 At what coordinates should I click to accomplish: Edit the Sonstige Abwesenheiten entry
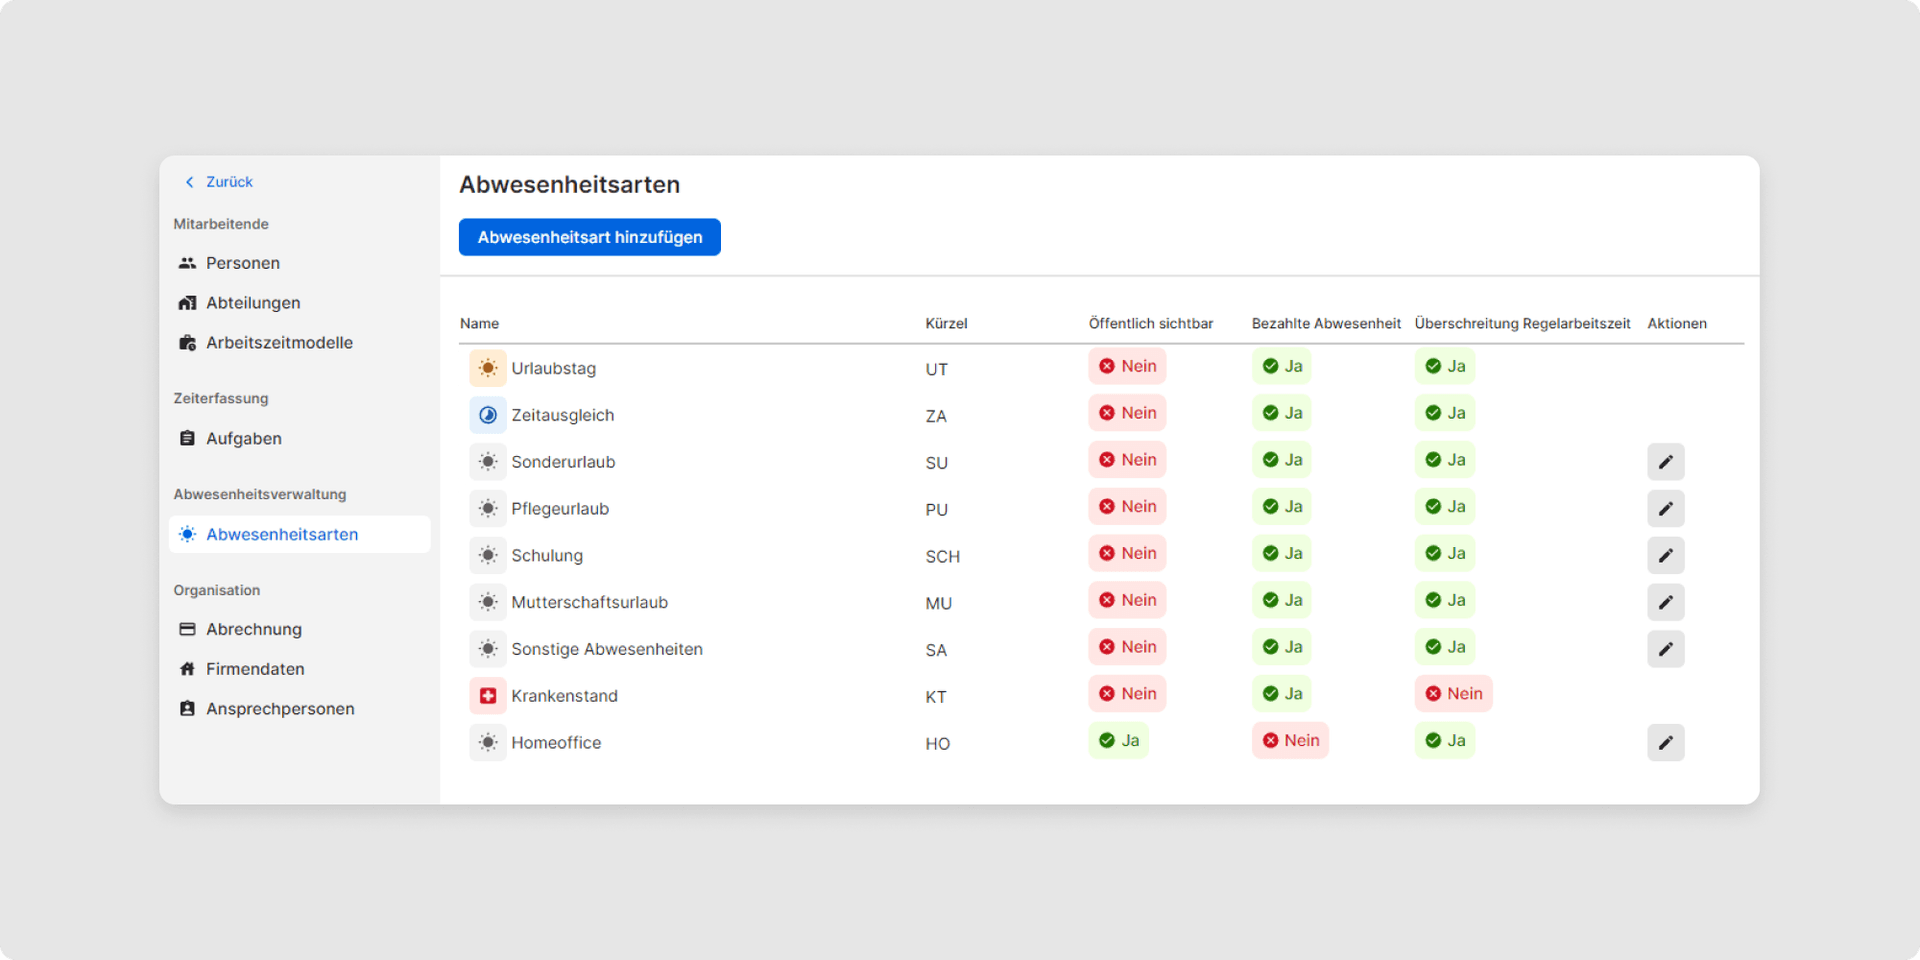coord(1665,650)
